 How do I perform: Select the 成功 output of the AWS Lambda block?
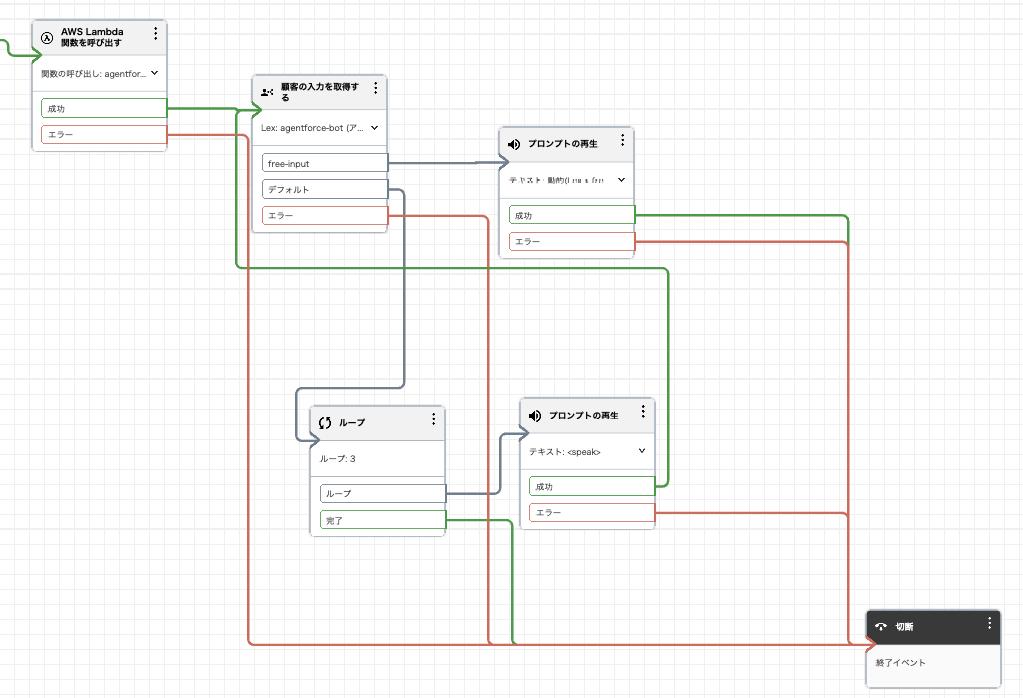coord(104,108)
